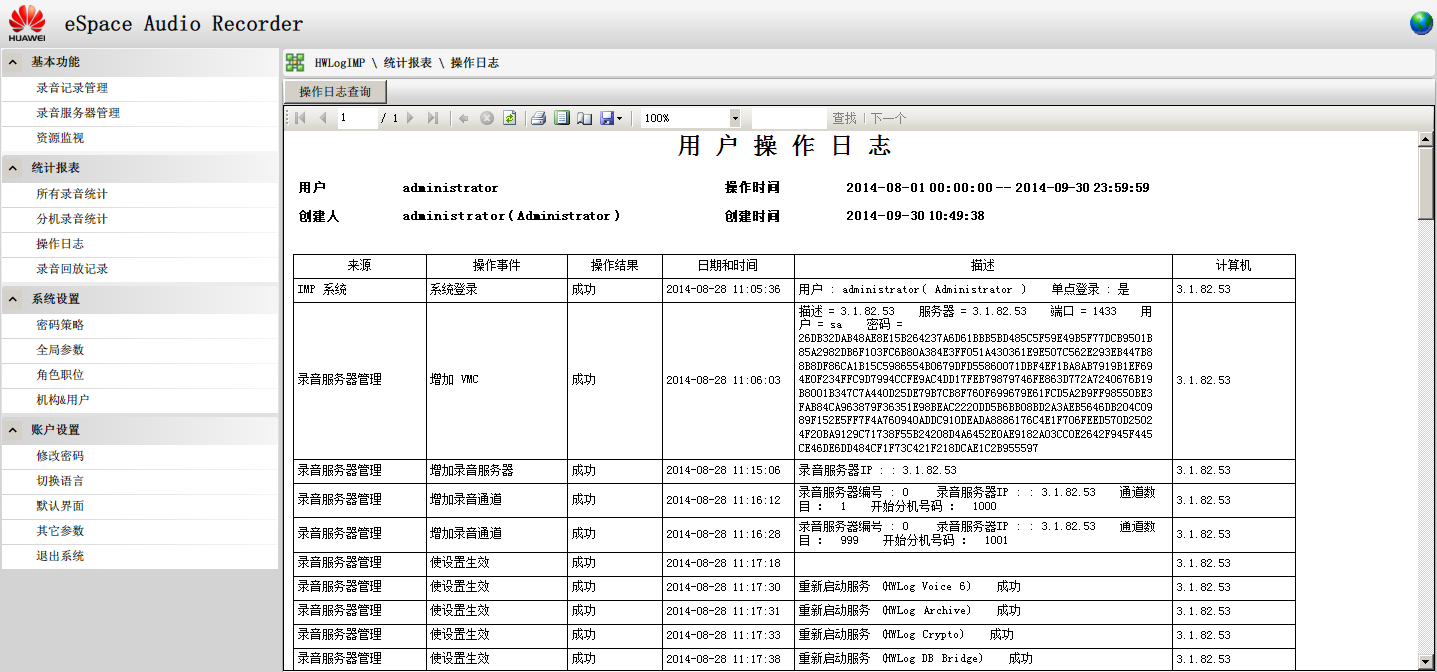
Task: Click the page setup icon
Action: [x=584, y=118]
